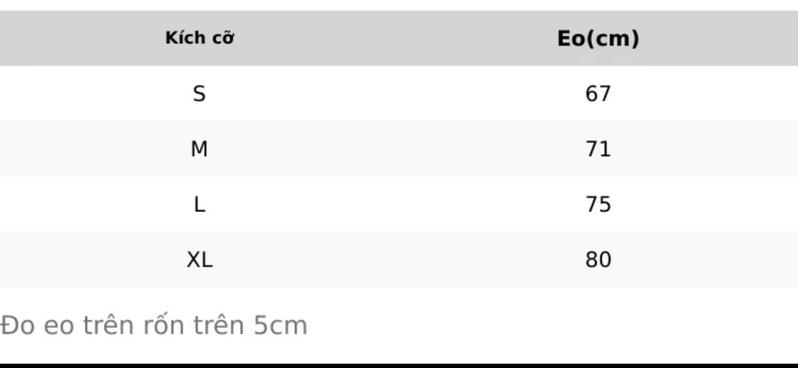Click the word "Đo" starting the note
Viewport: 798px width, 368px height.
pyautogui.click(x=17, y=326)
